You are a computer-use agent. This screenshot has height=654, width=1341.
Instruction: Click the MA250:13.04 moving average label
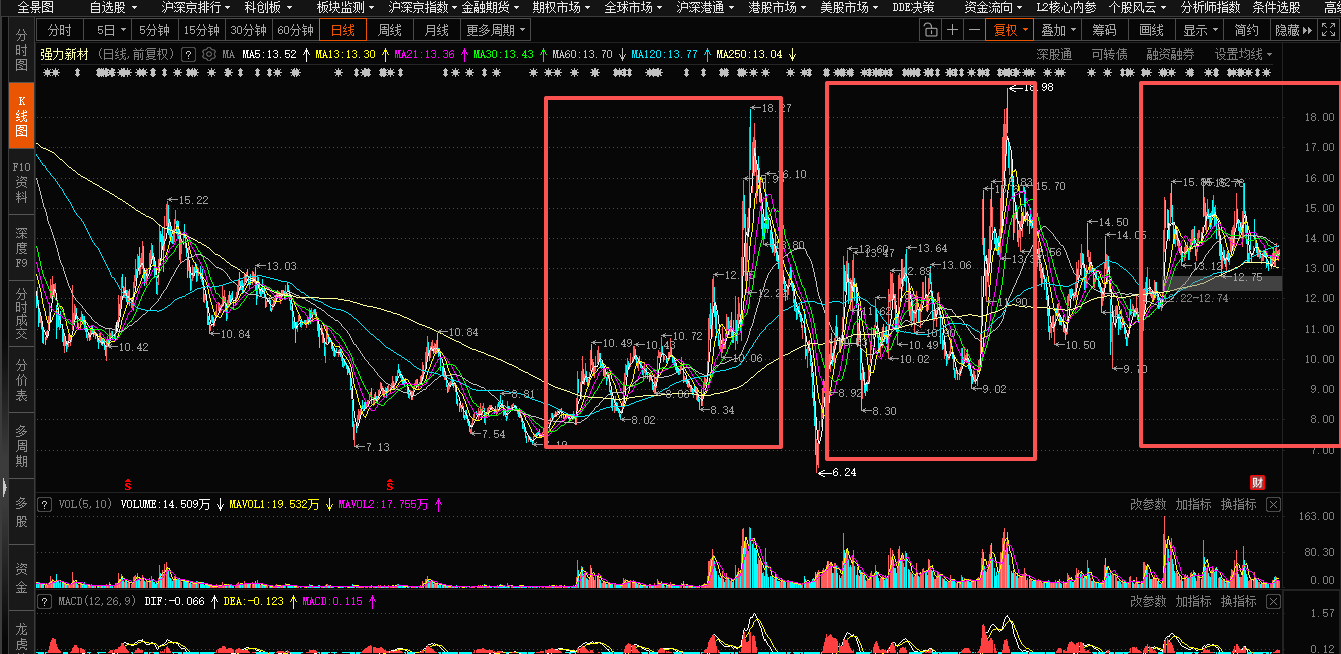[x=750, y=54]
